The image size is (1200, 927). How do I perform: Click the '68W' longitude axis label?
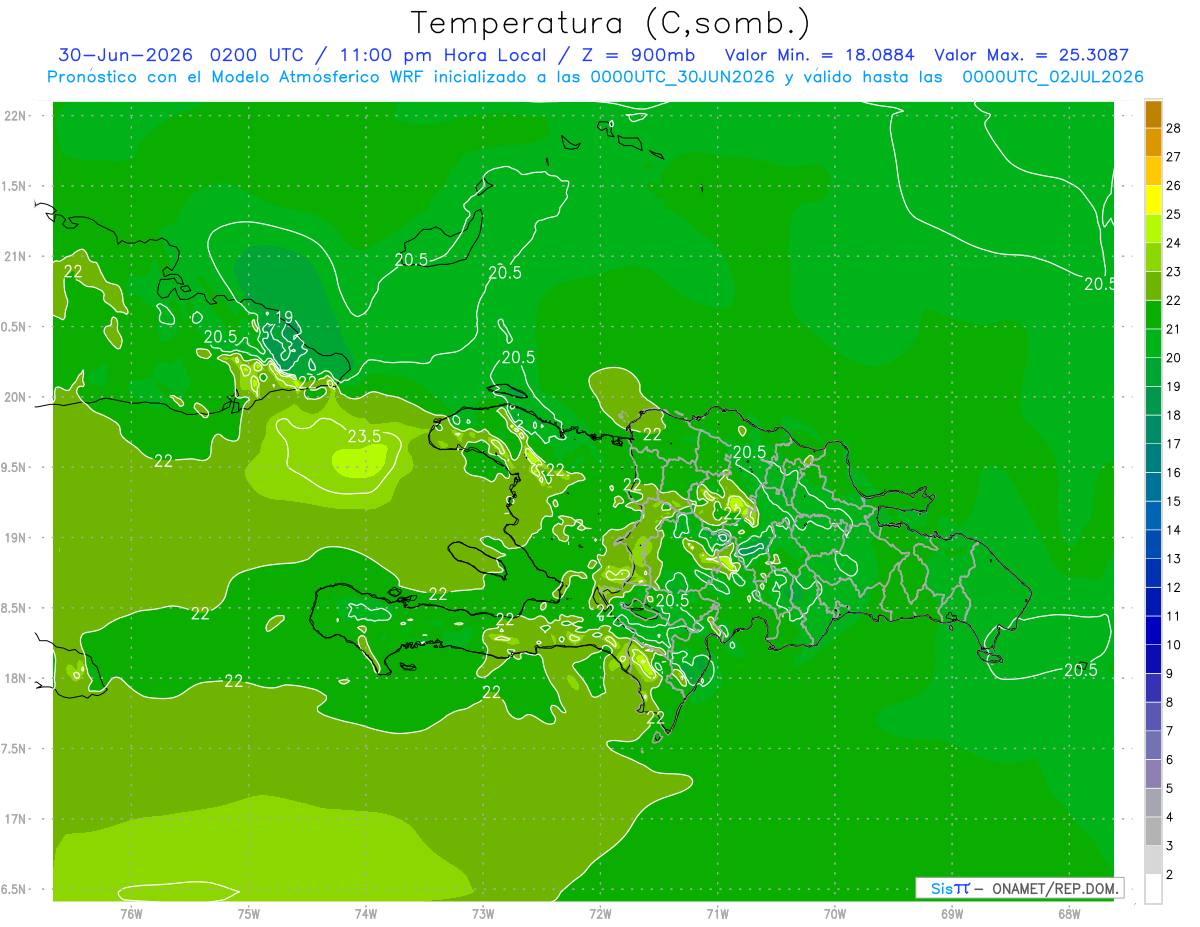click(1069, 913)
